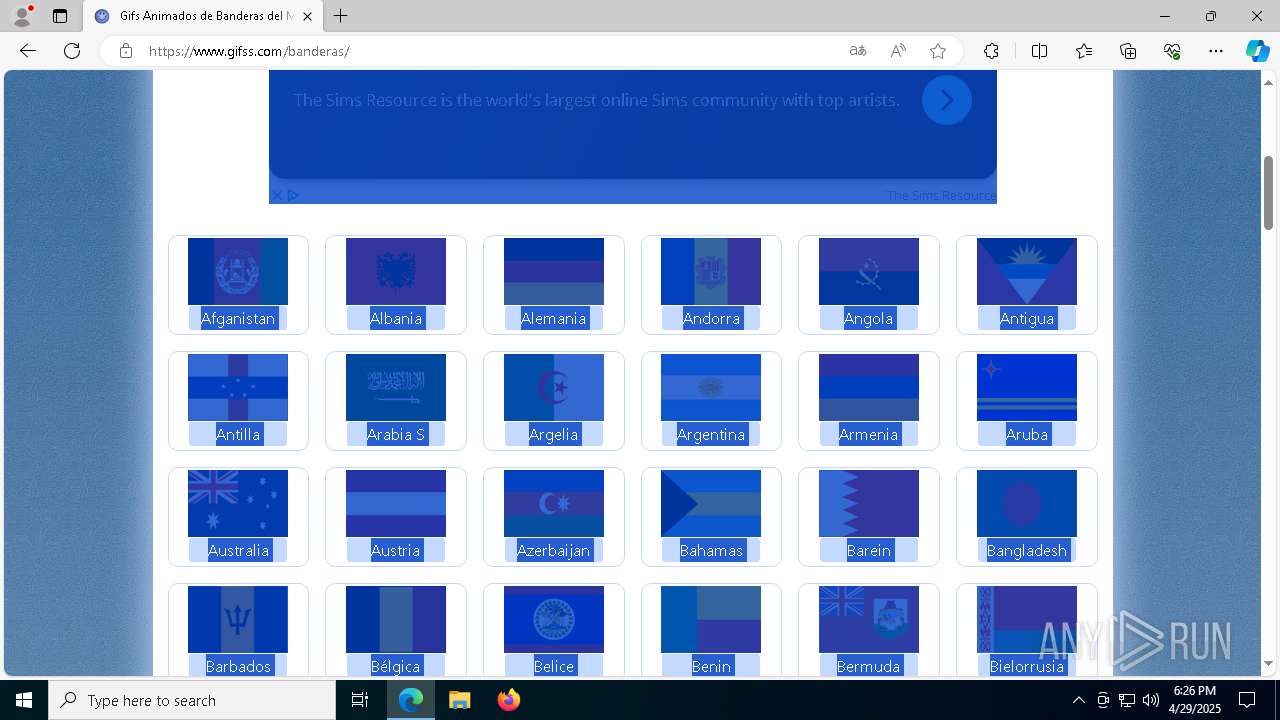
Task: Open the network status icon in tray
Action: [1127, 700]
